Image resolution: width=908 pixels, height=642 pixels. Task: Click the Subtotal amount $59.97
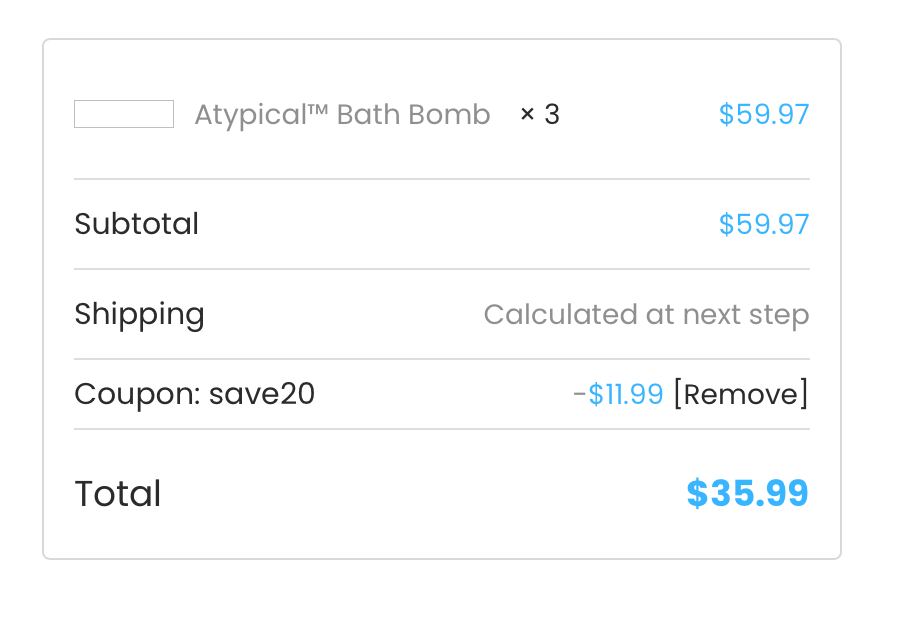click(x=763, y=224)
